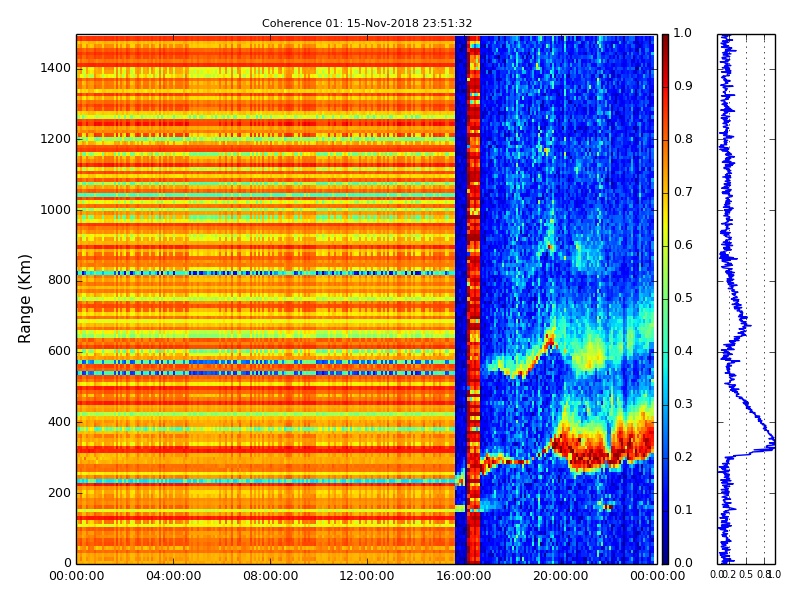Click the 12:00:00 time axis label
Screen dimensions: 800x600
[x=367, y=576]
